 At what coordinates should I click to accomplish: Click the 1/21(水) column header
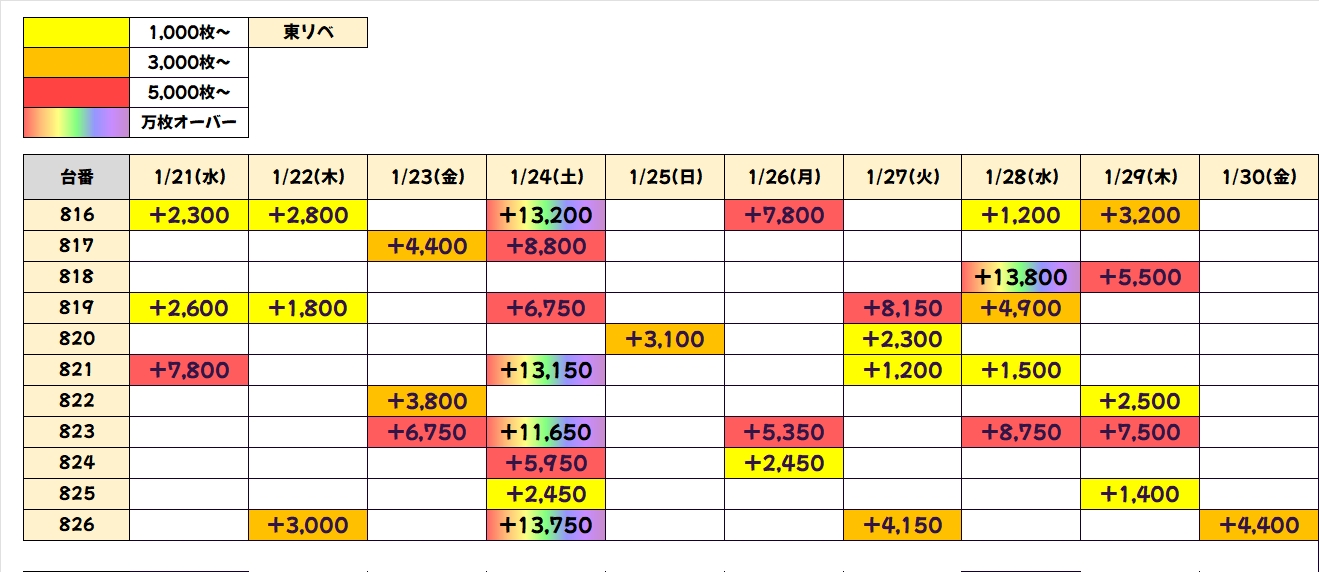coord(189,178)
